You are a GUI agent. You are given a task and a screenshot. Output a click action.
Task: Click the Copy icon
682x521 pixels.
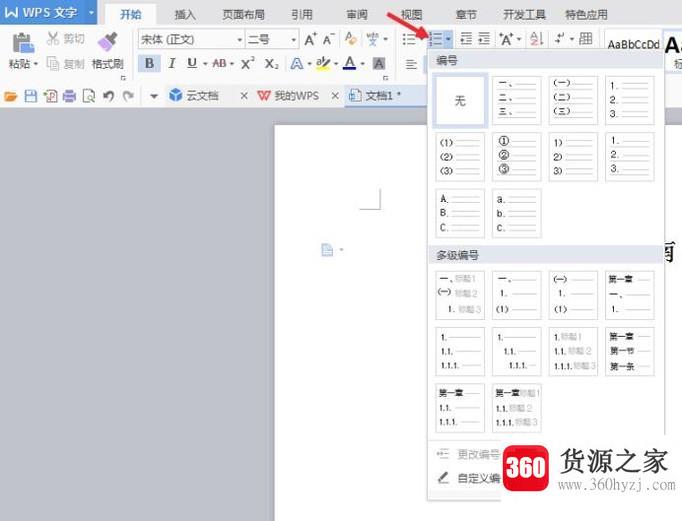click(53, 64)
